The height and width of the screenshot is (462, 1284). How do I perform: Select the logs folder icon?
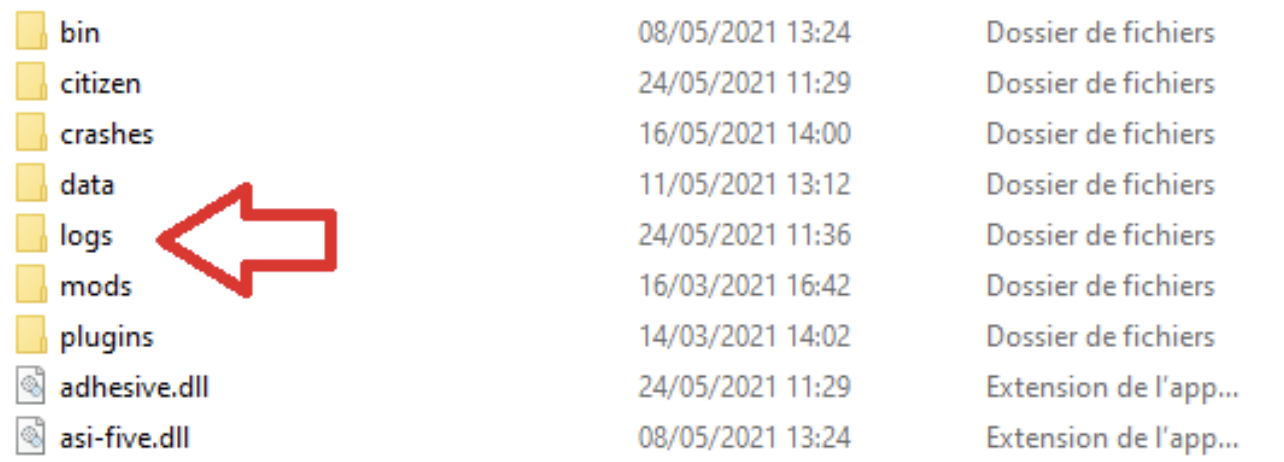click(x=31, y=236)
